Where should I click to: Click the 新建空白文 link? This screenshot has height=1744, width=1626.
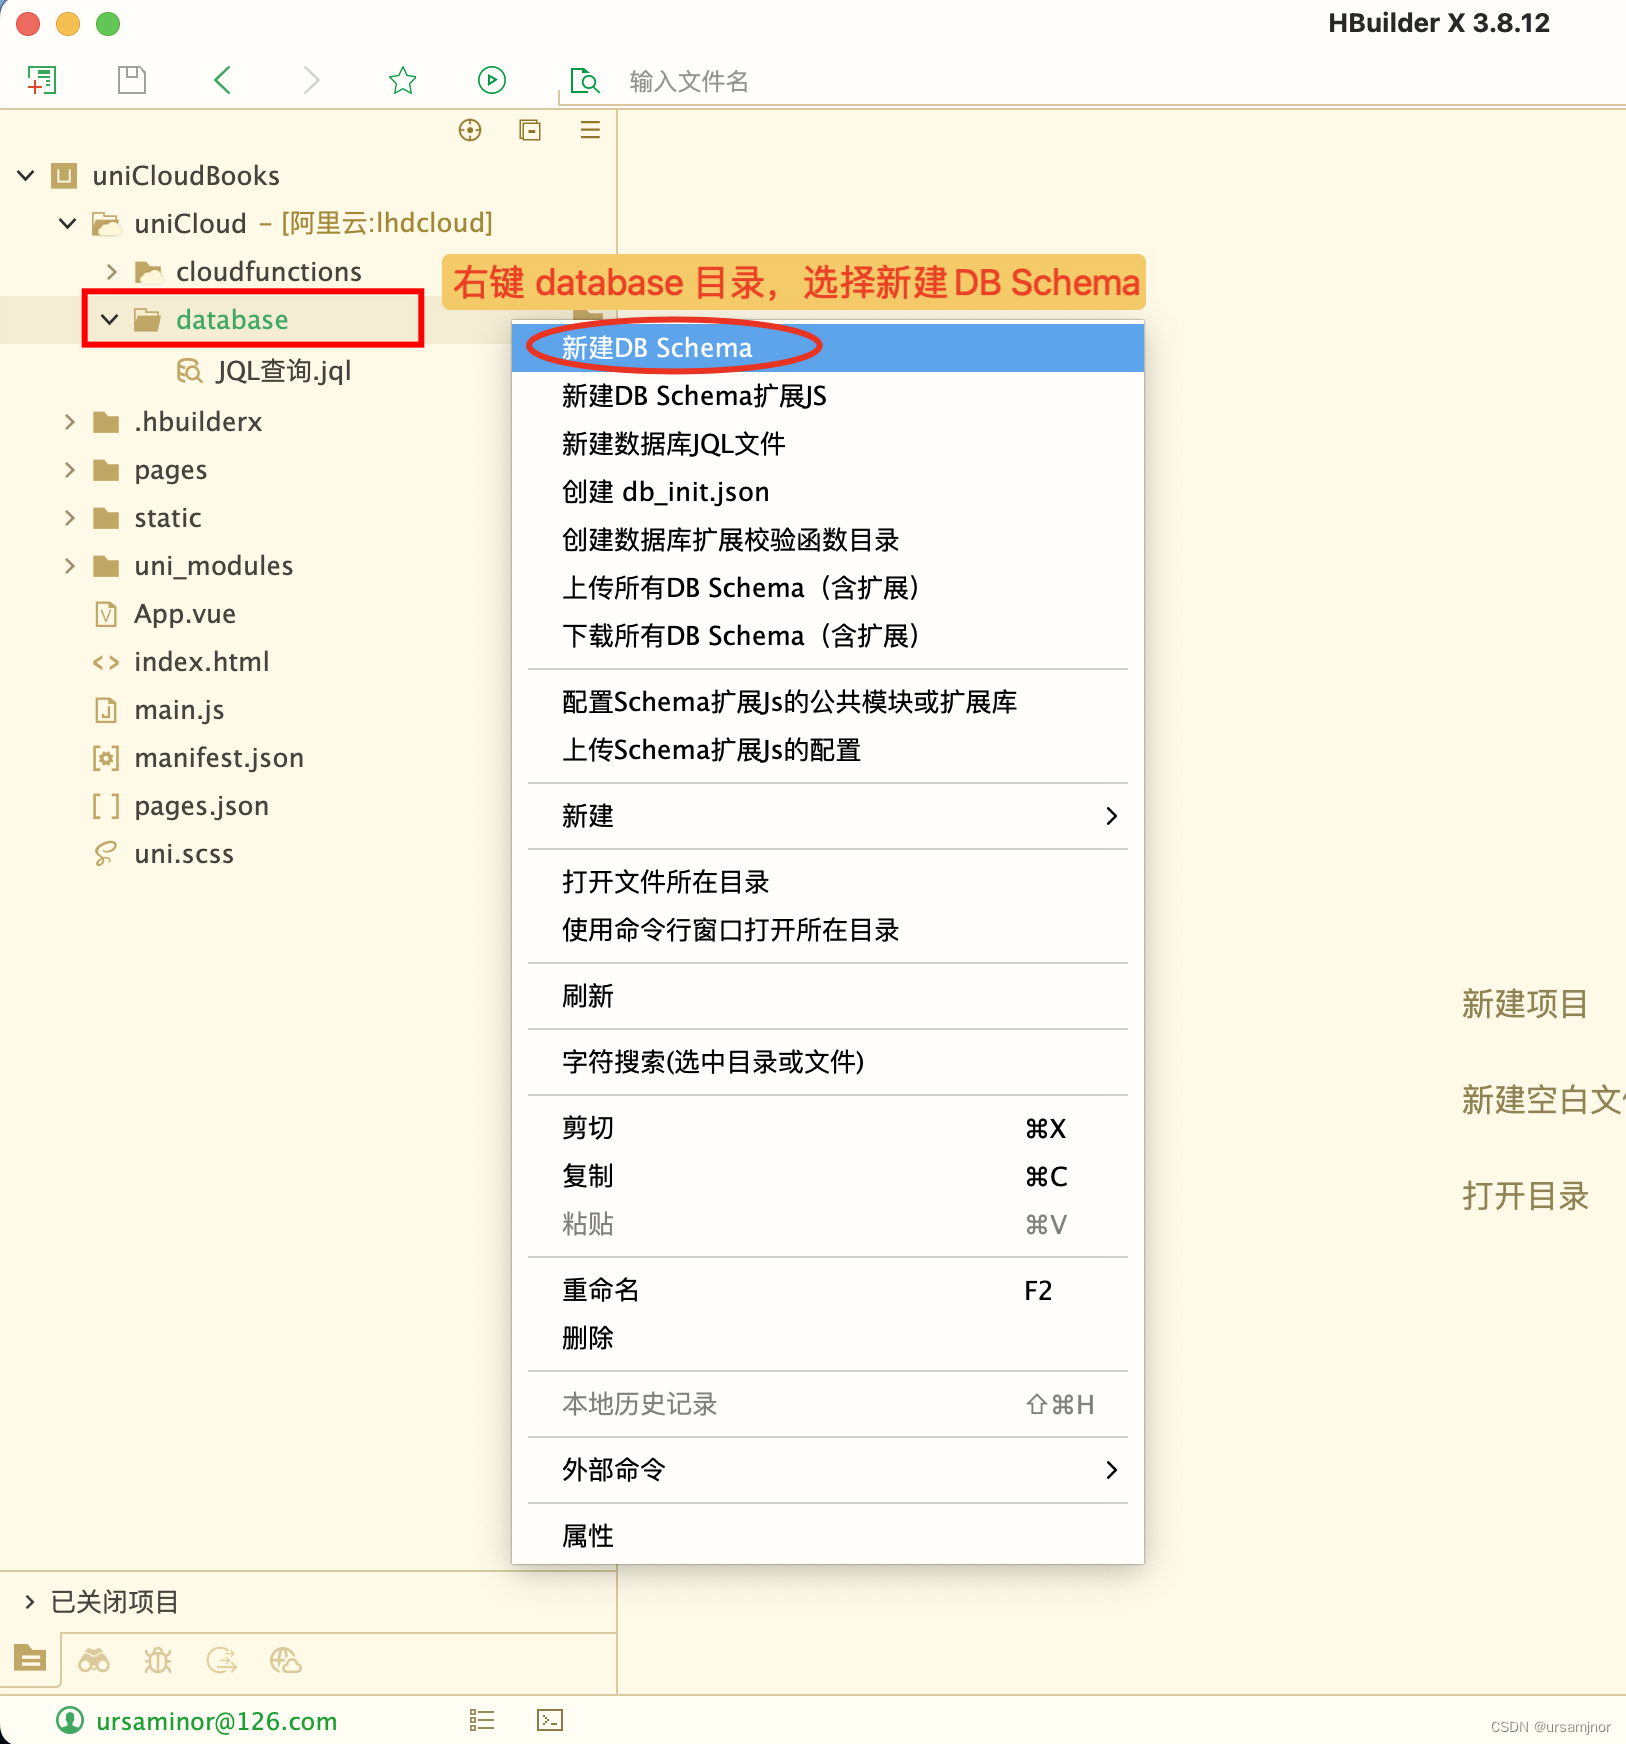pyautogui.click(x=1543, y=1100)
